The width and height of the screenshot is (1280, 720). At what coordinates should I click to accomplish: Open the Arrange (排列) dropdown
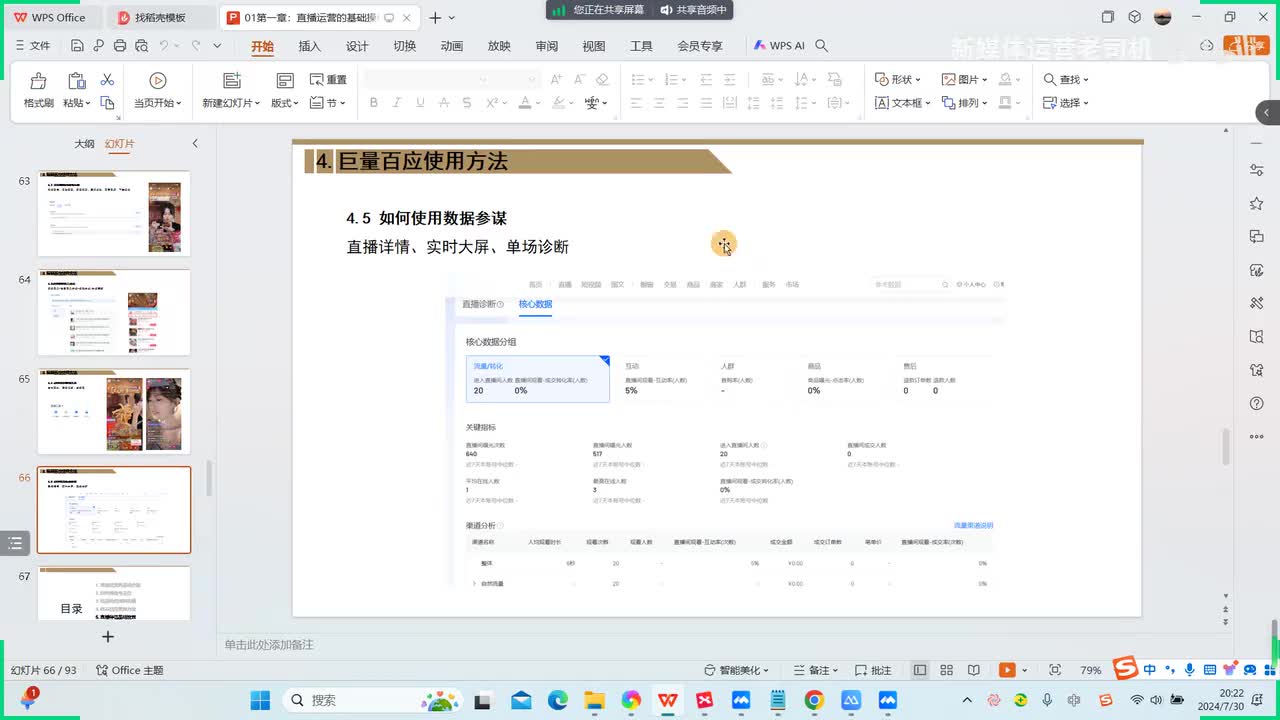coord(964,103)
